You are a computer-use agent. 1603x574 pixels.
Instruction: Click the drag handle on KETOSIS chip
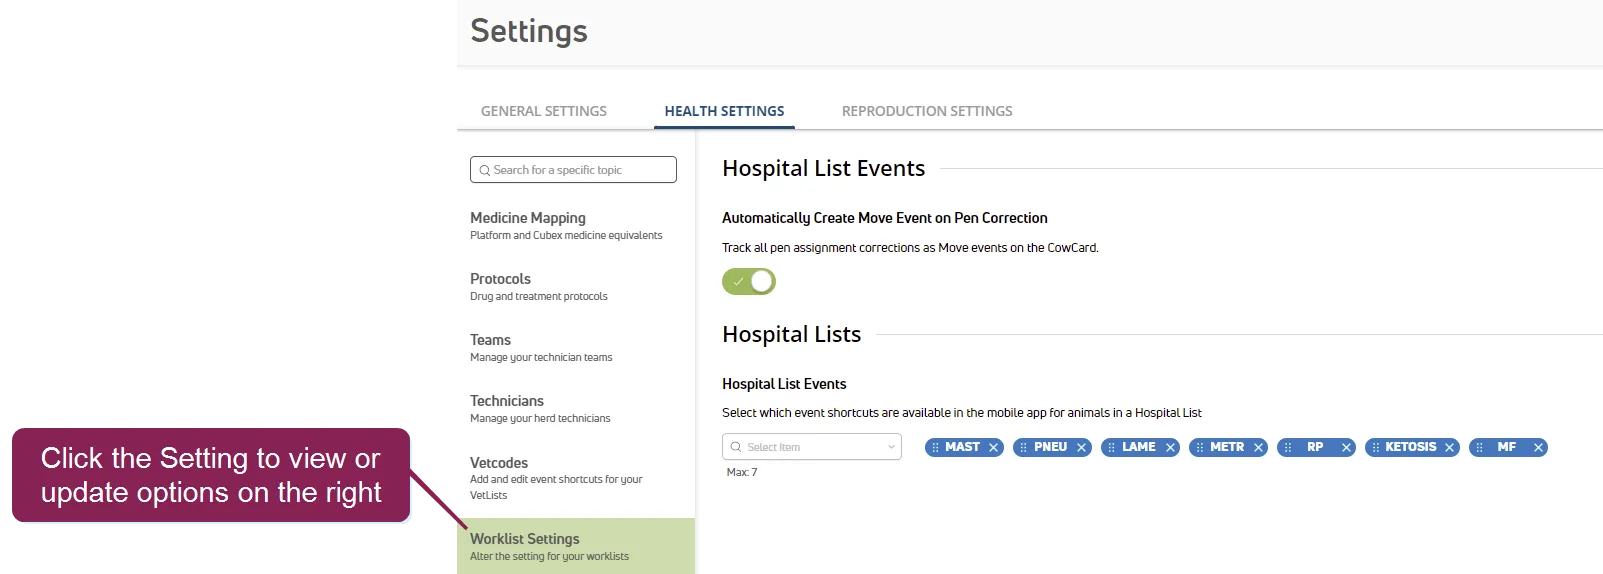point(1376,448)
